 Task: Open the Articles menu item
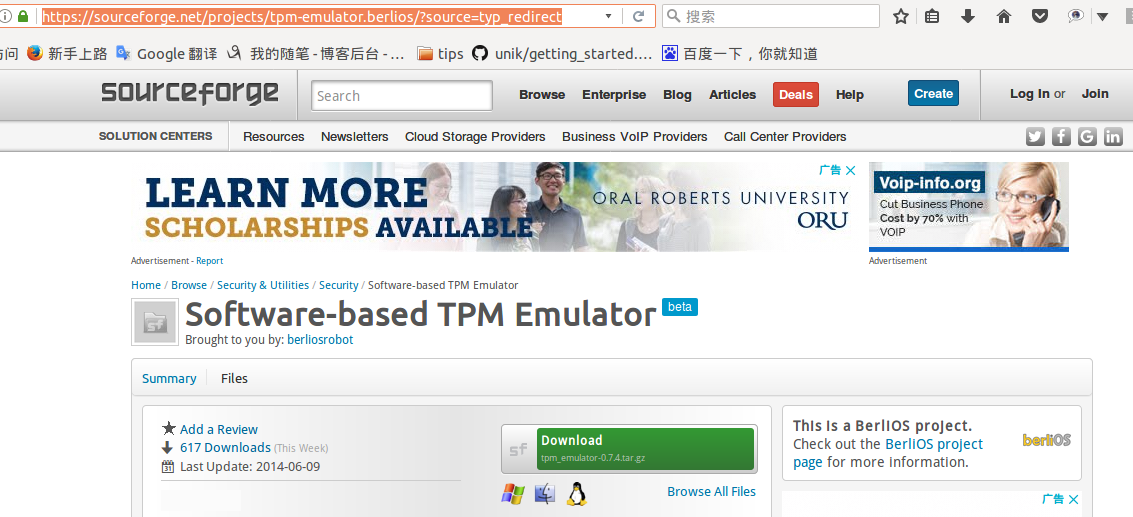click(732, 95)
